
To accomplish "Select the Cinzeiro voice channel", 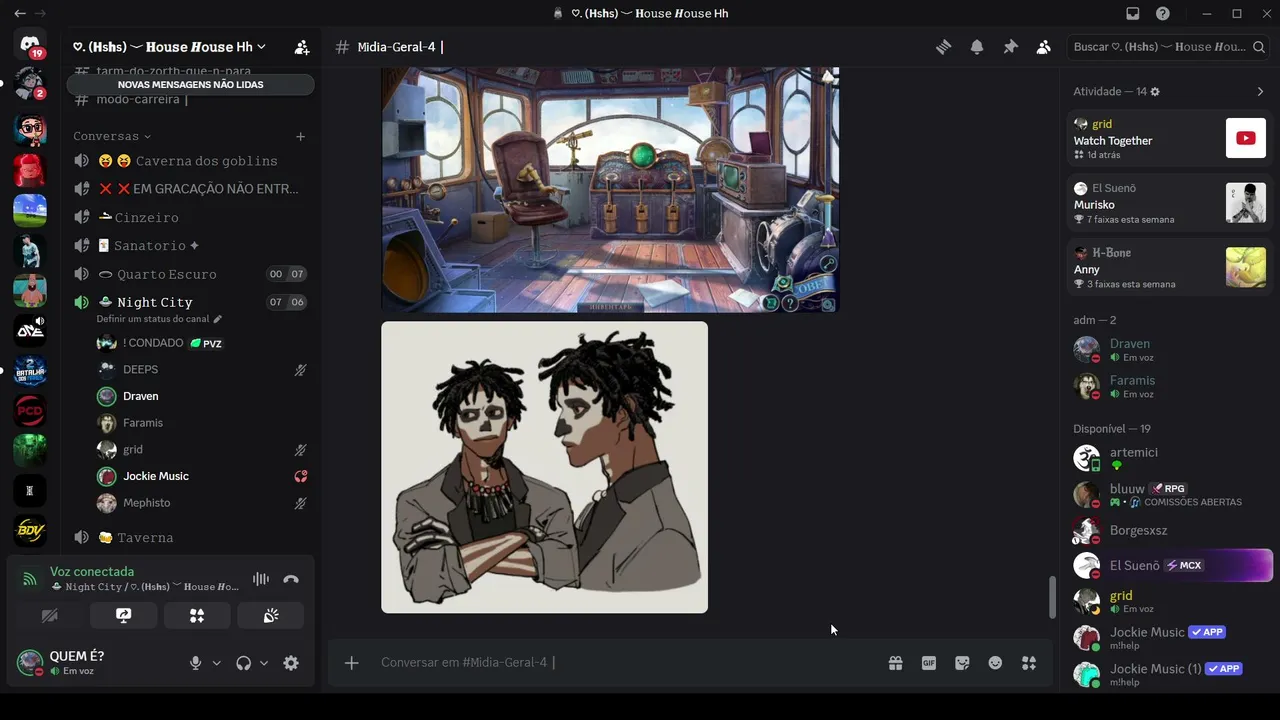I will (190, 217).
